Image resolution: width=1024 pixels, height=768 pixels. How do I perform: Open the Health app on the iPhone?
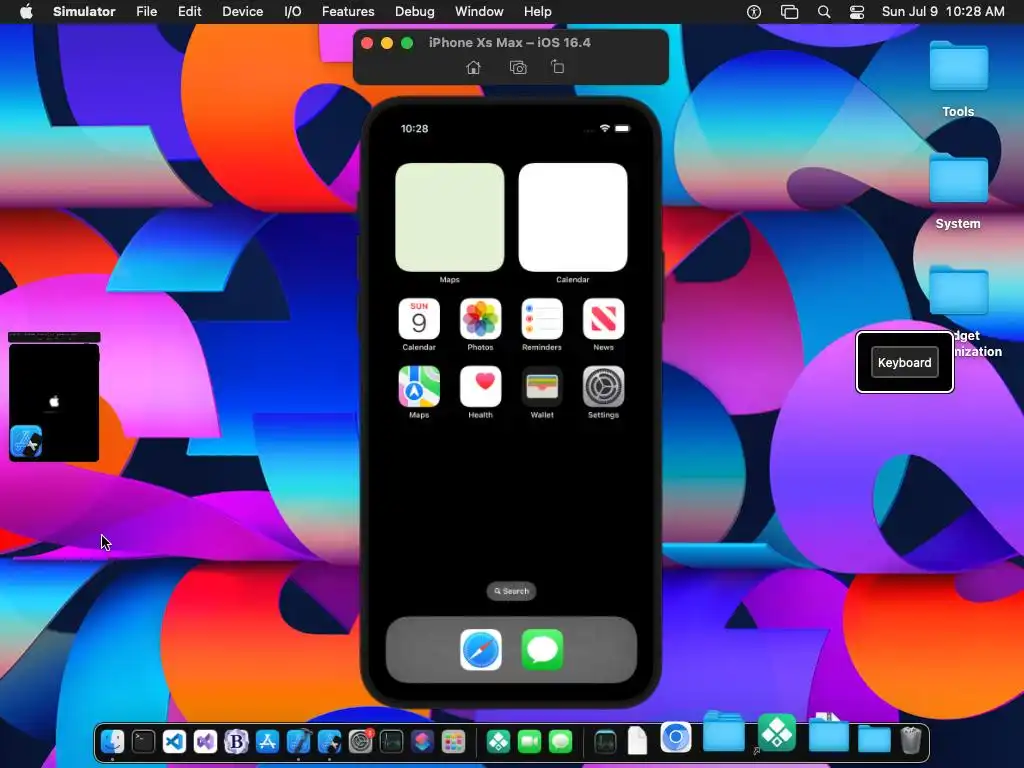click(481, 387)
